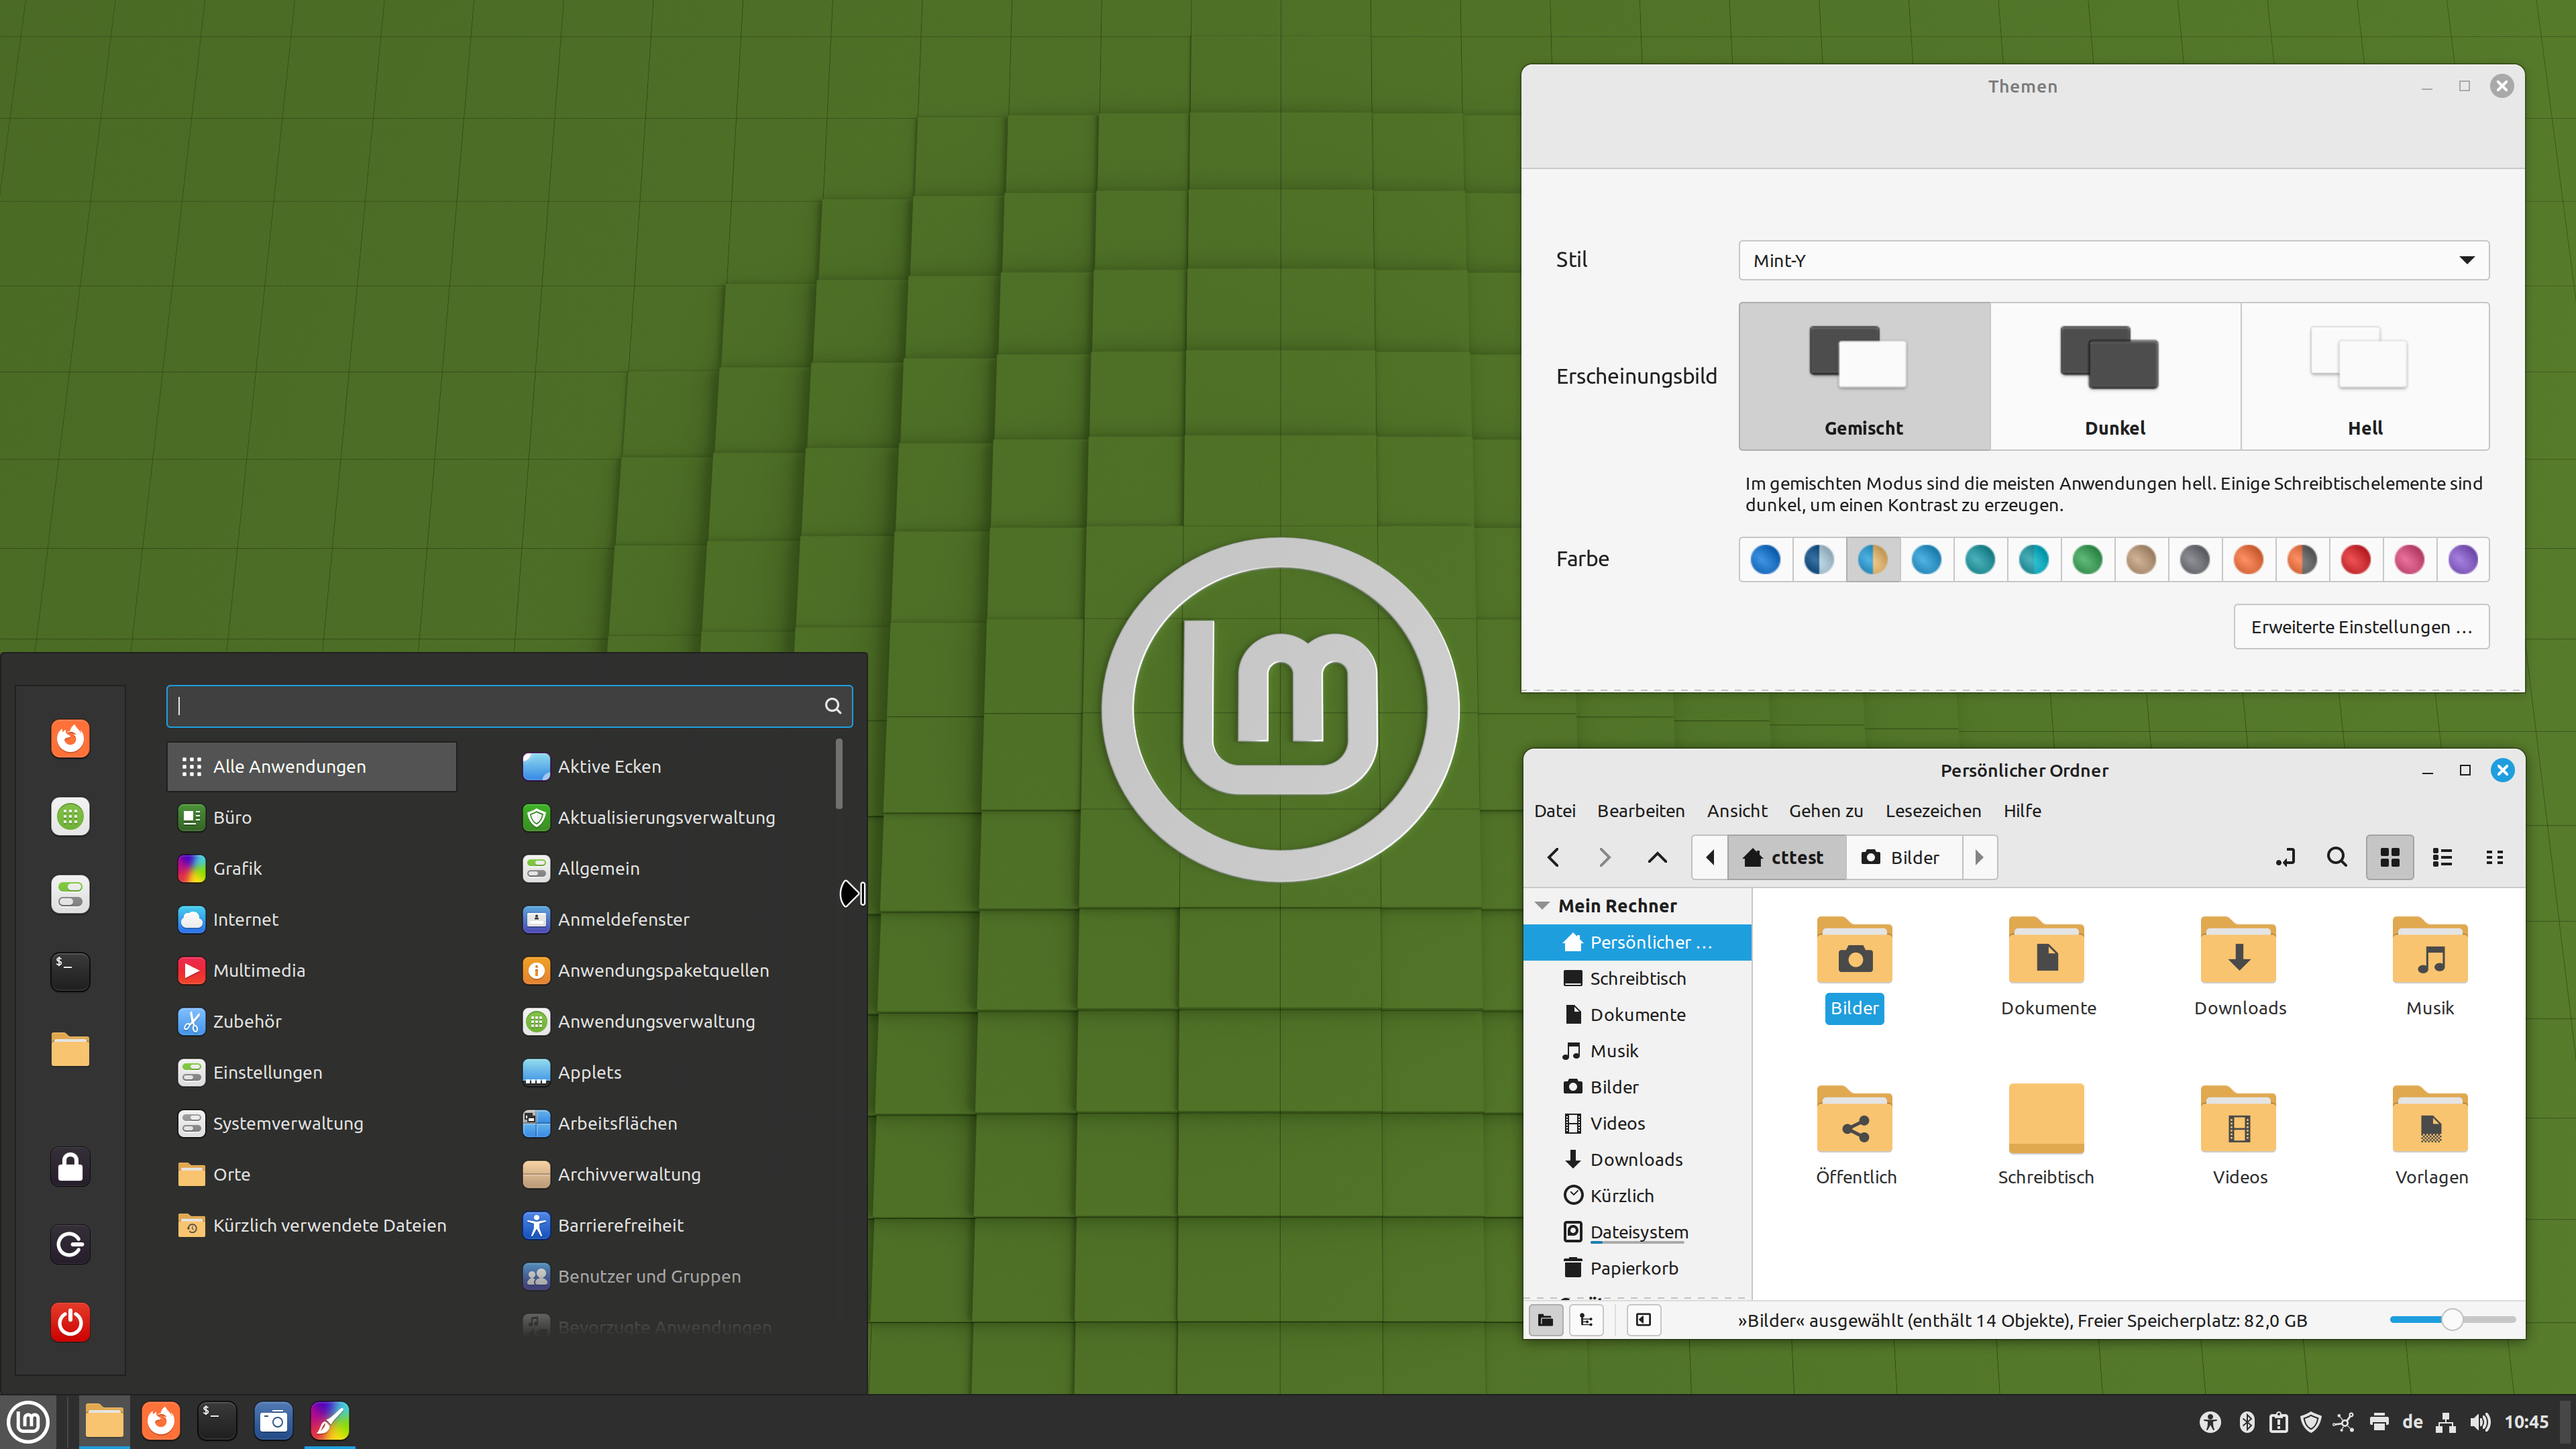Open the Stil Mint-Y dropdown

tap(2113, 260)
